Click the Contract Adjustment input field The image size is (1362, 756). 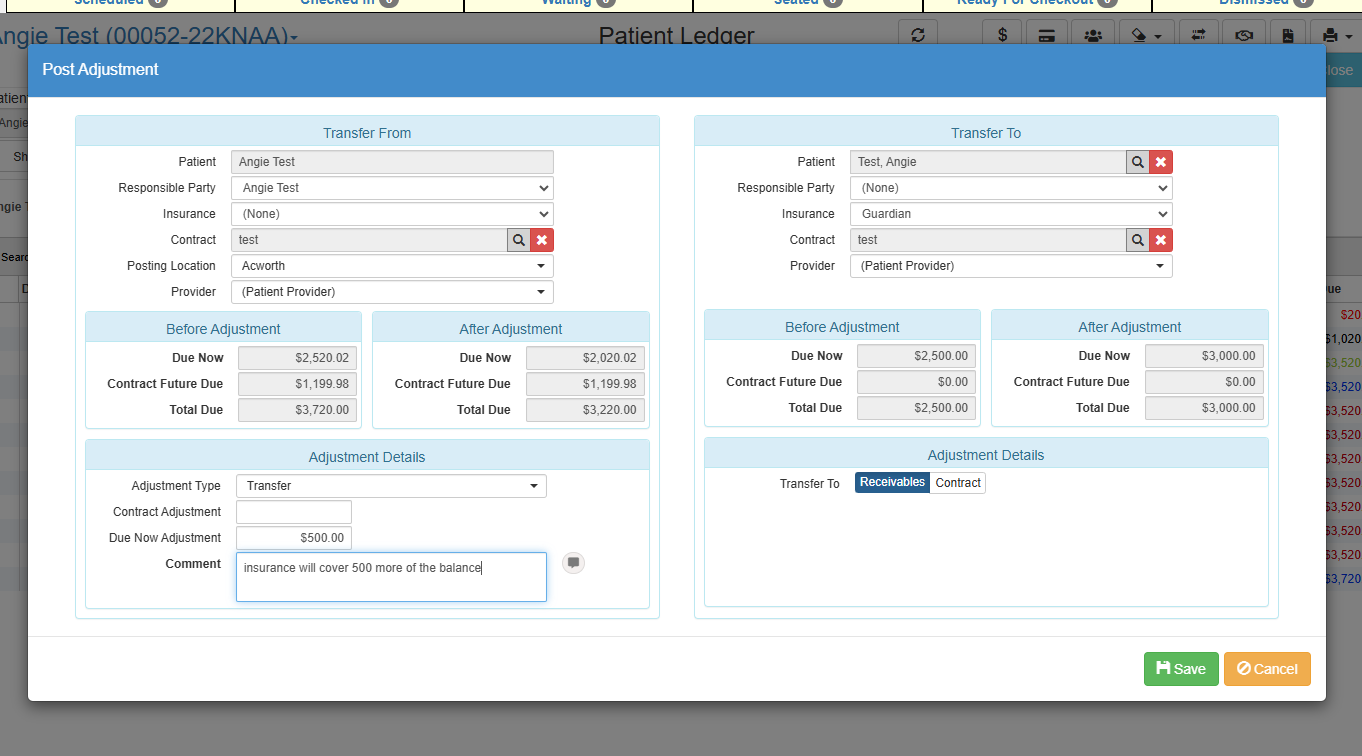pos(294,512)
